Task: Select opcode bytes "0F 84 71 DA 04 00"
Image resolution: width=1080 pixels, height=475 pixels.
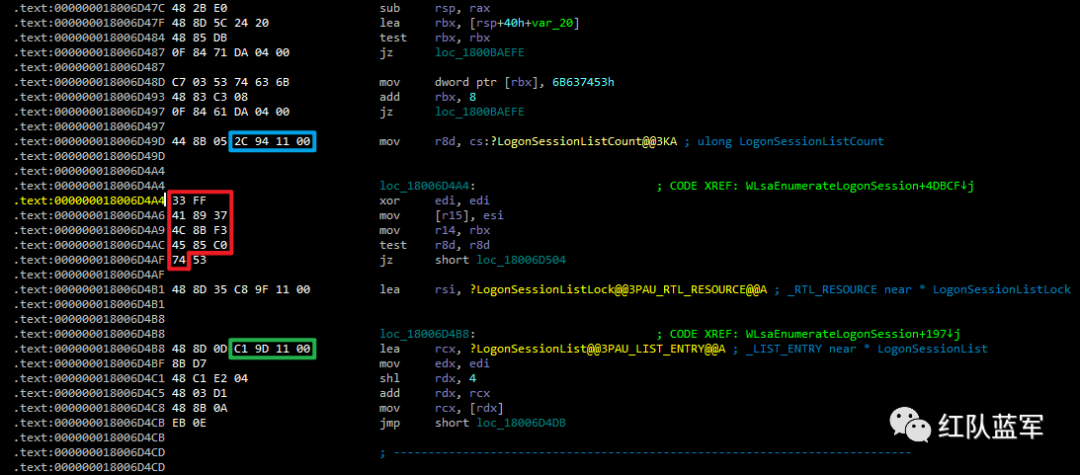Action: click(x=231, y=52)
